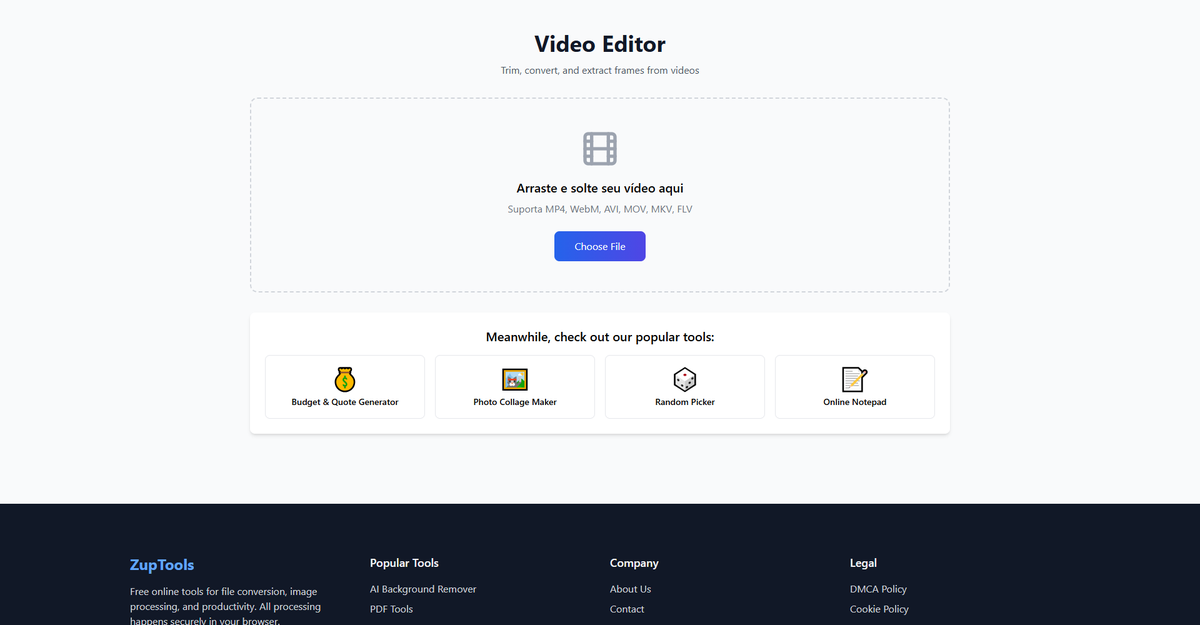Viewport: 1200px width, 625px height.
Task: Open the DMCA Policy link
Action: 878,589
